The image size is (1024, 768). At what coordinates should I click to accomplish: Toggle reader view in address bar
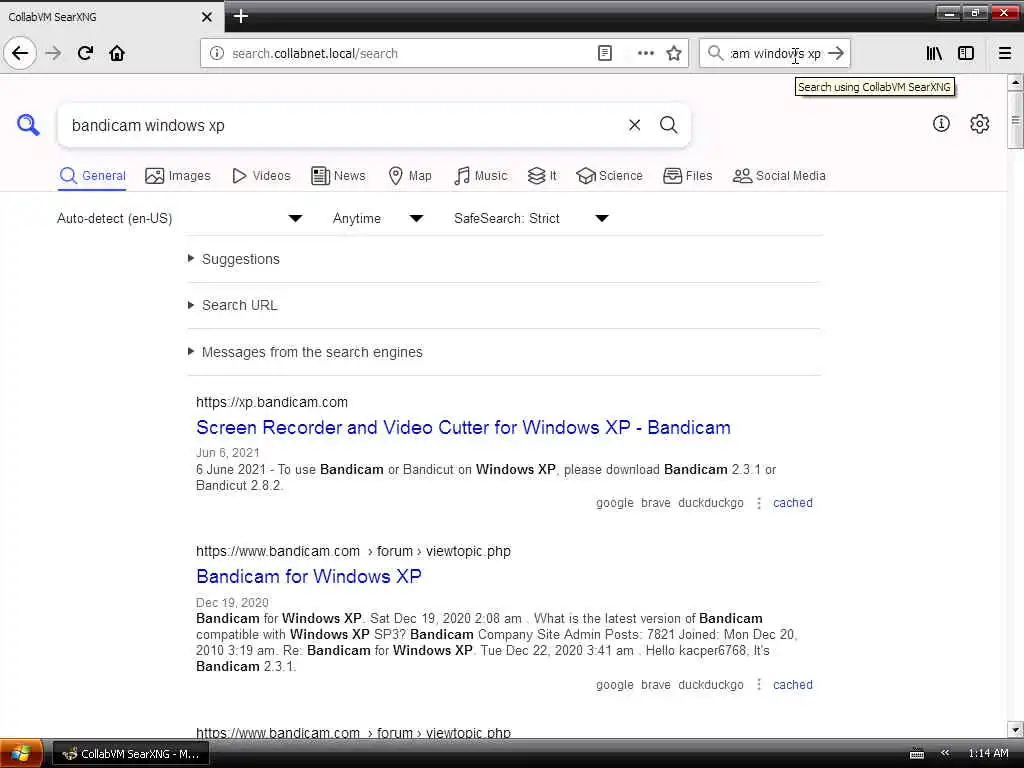tap(605, 54)
